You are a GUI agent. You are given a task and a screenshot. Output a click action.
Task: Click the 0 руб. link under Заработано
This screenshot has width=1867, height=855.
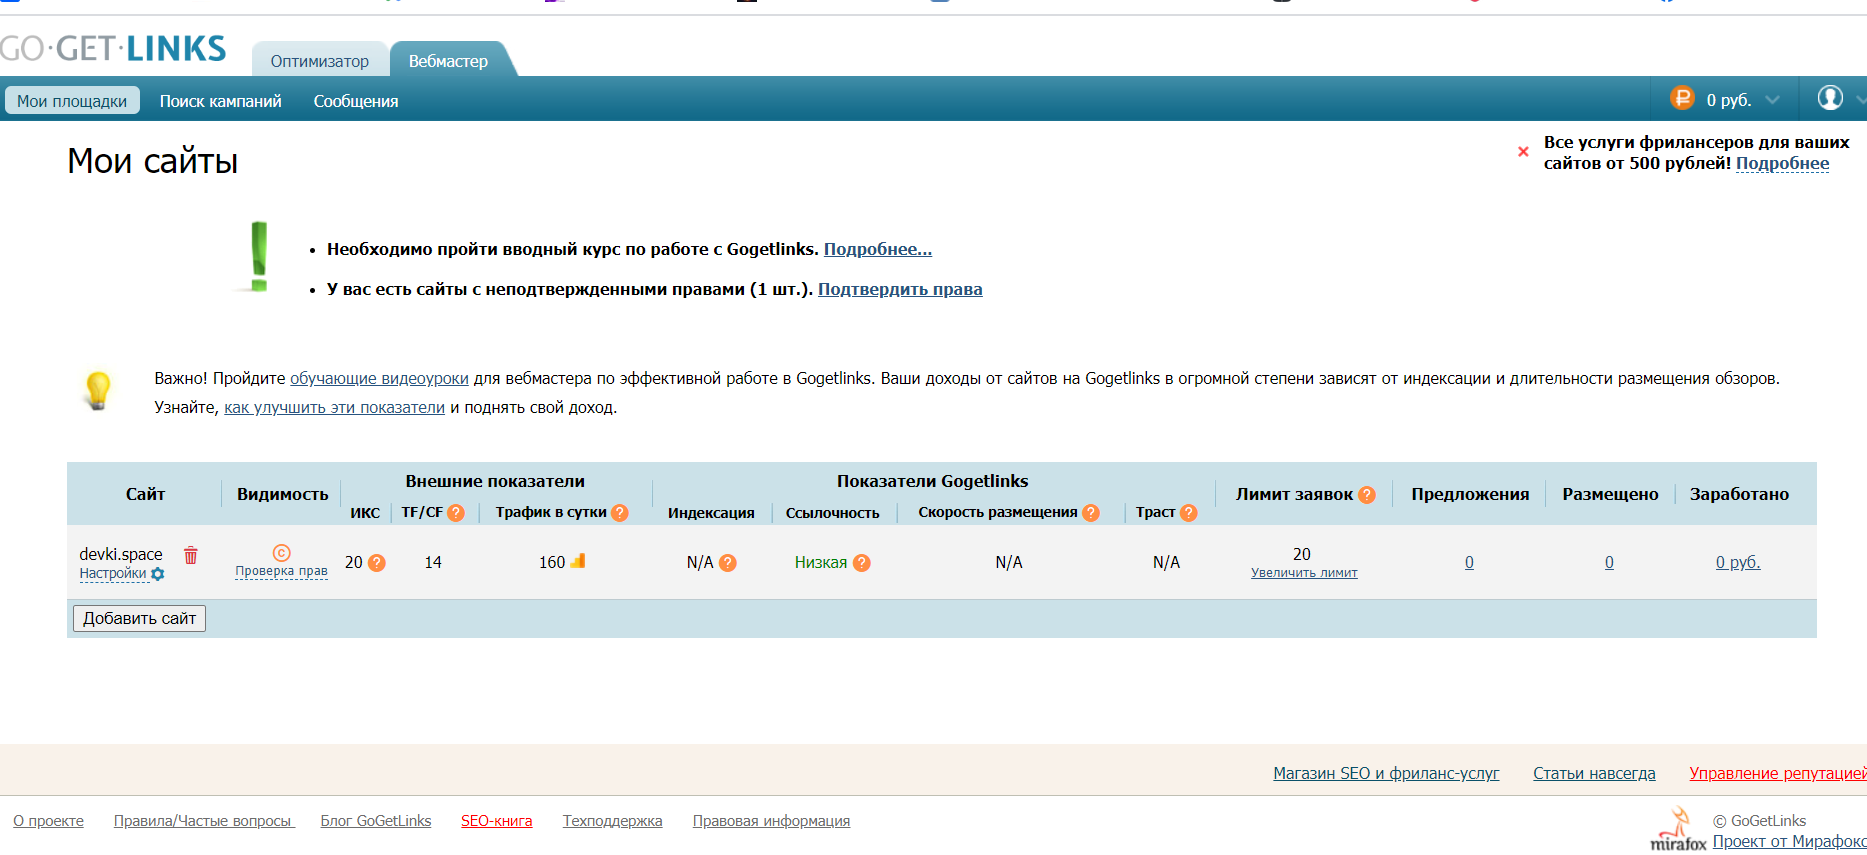tap(1738, 562)
